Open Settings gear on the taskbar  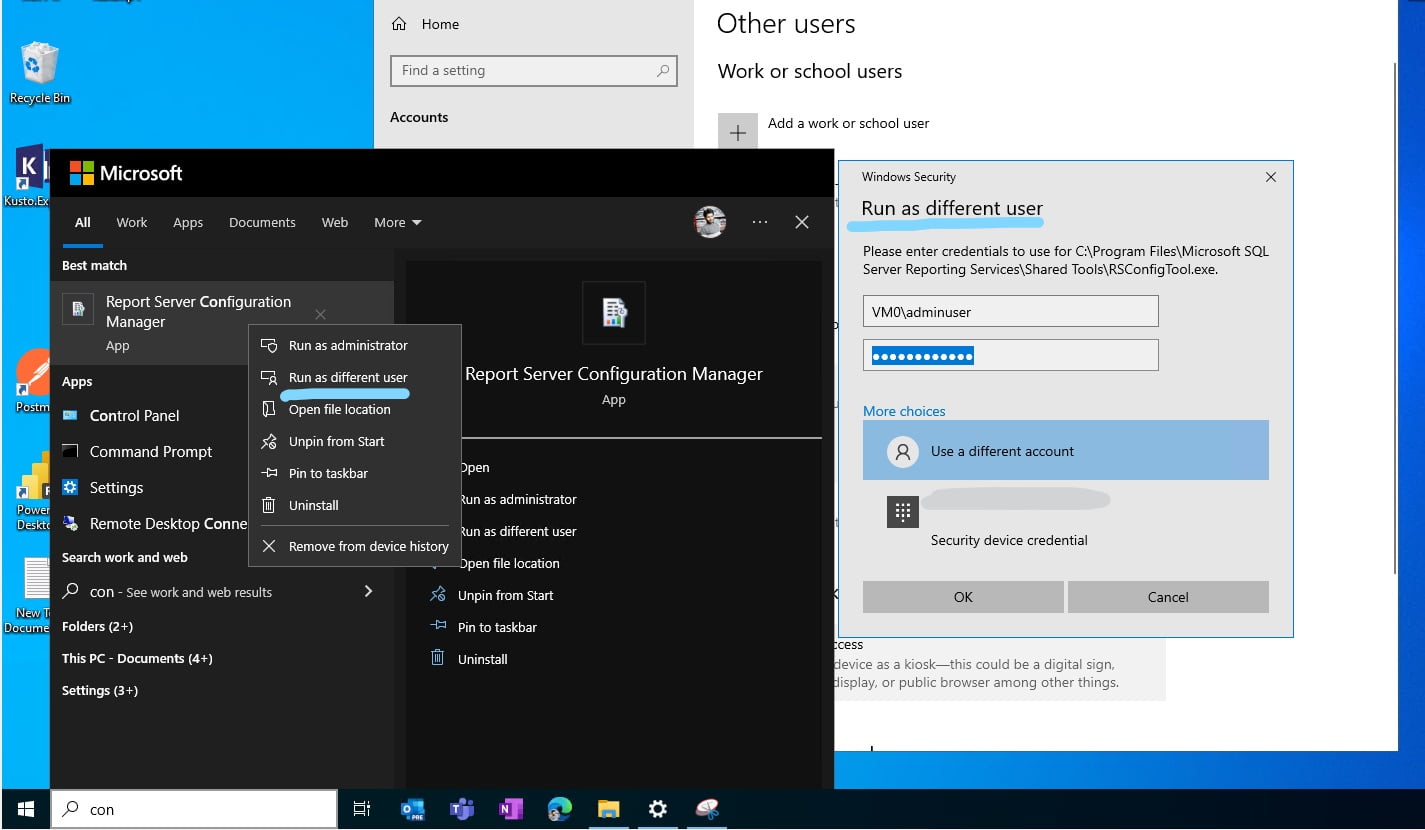(x=657, y=809)
